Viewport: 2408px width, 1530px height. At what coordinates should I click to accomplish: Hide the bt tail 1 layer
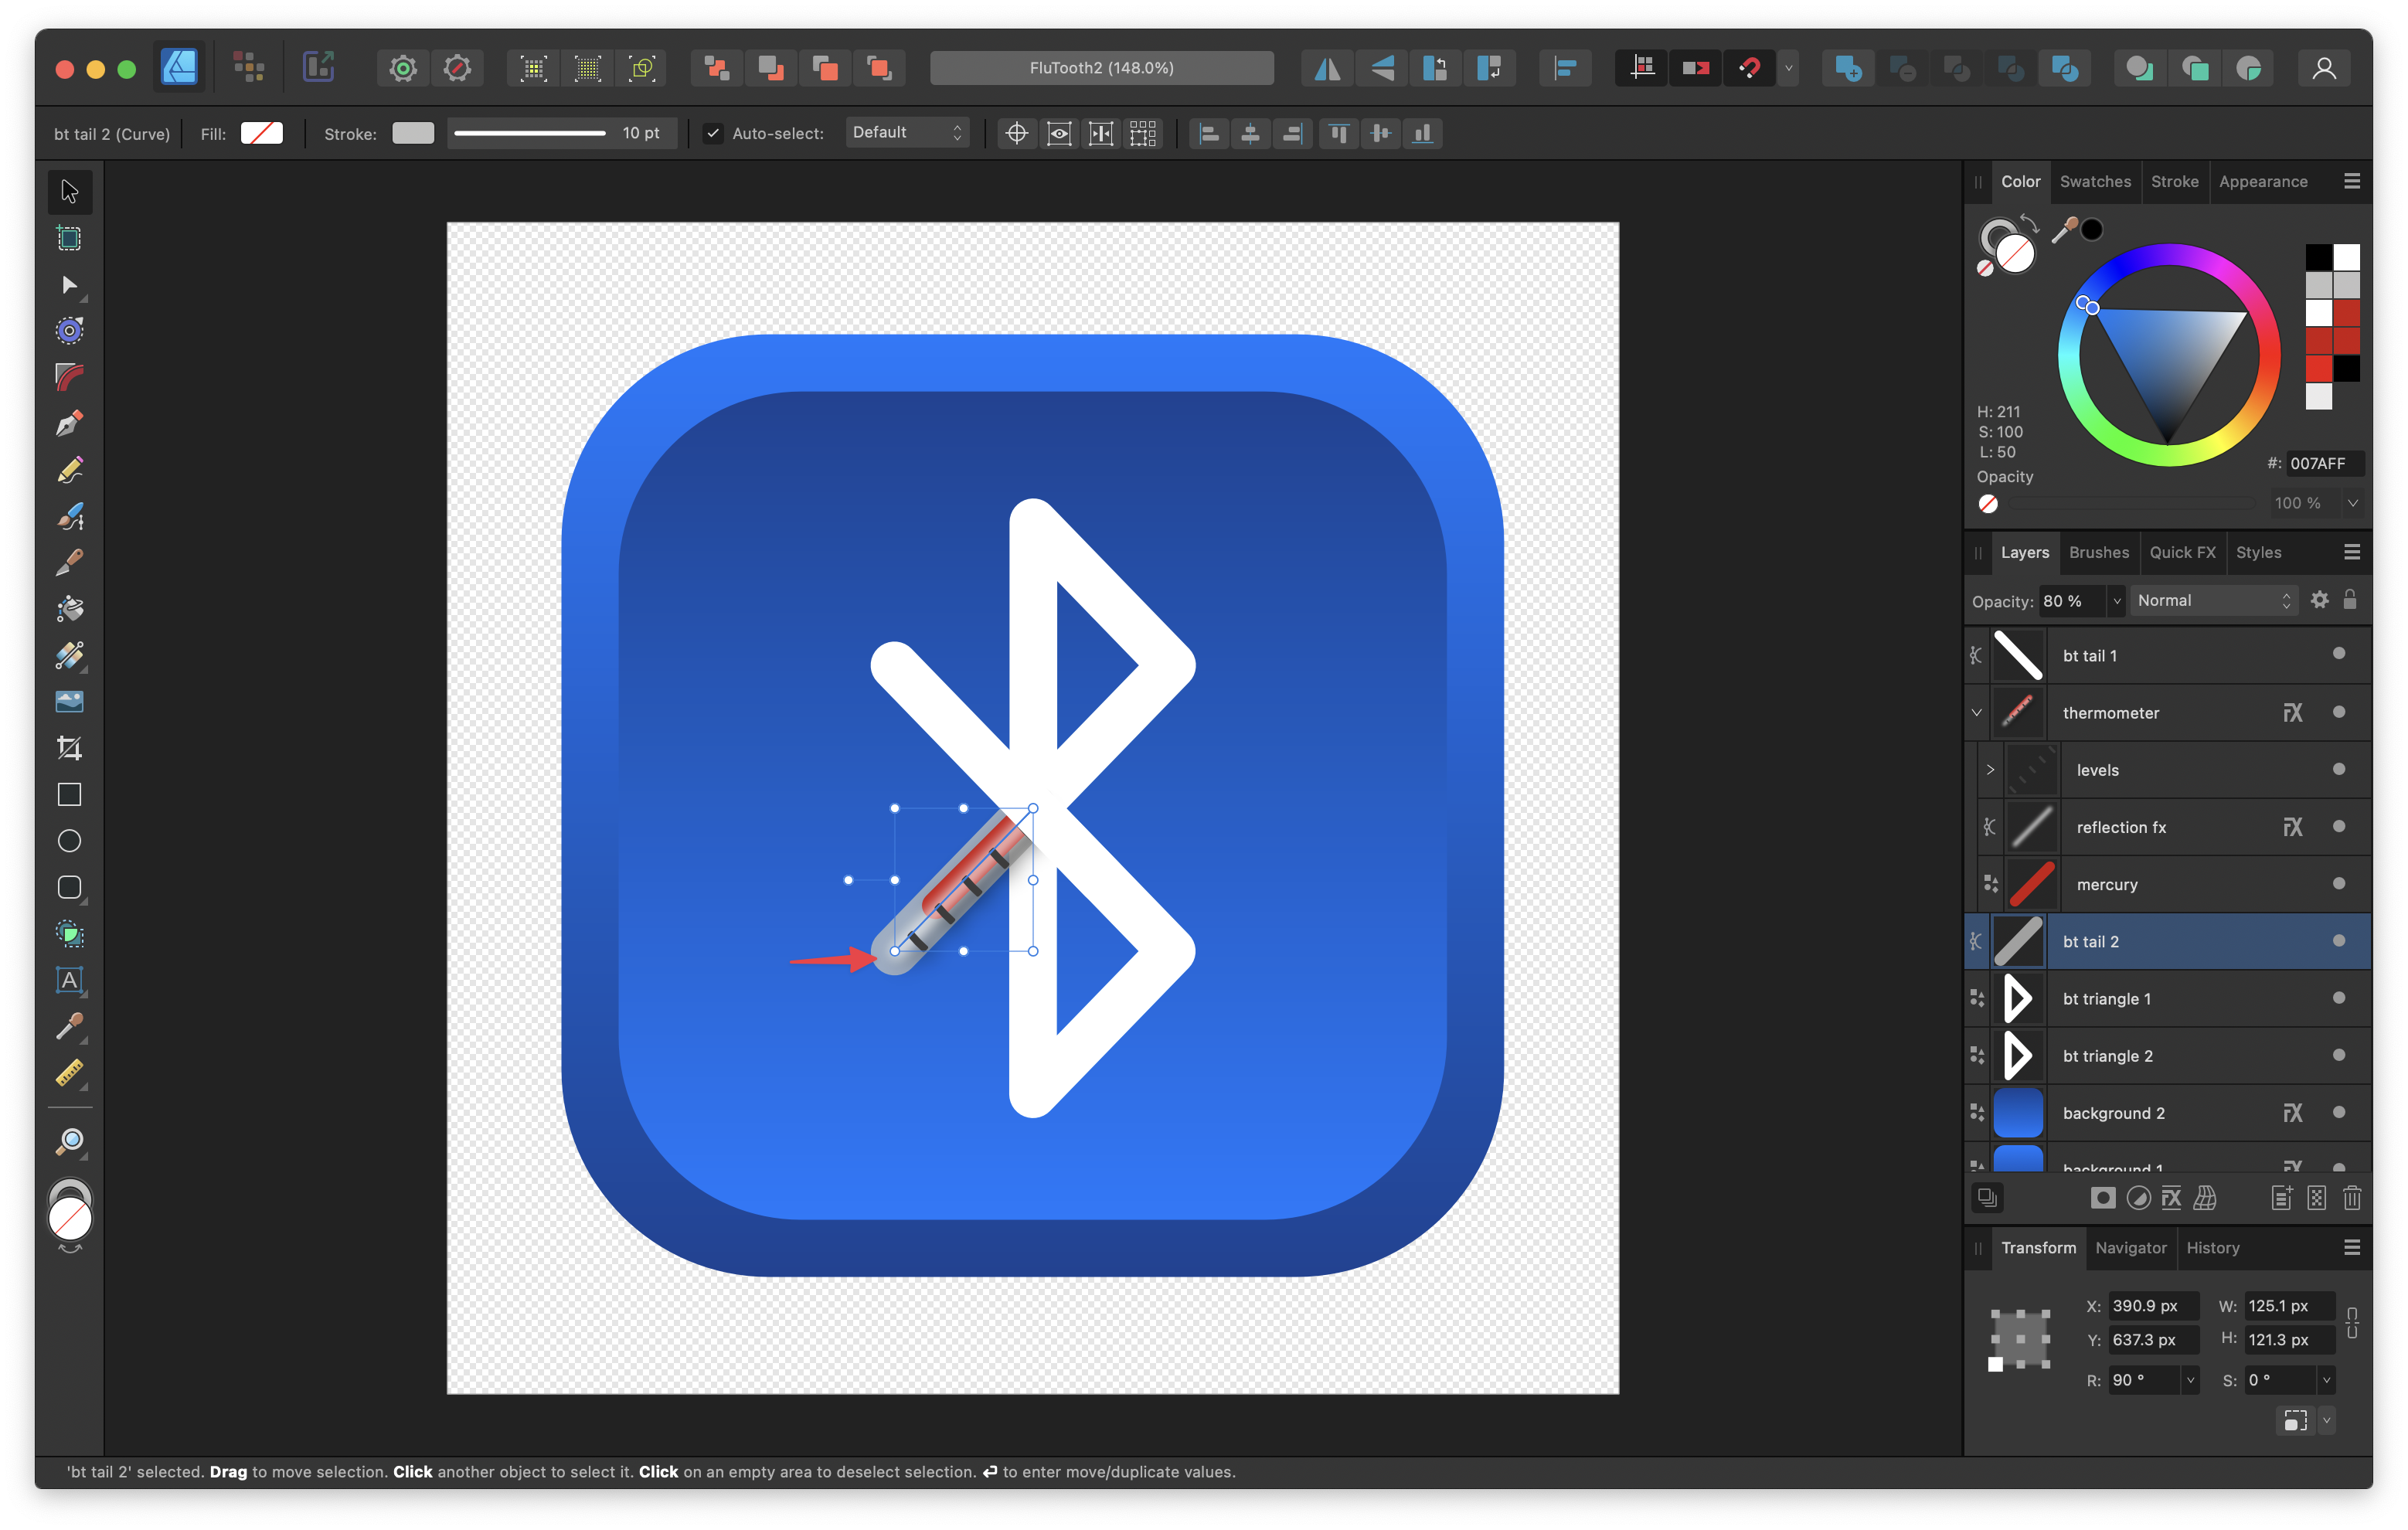(2339, 654)
